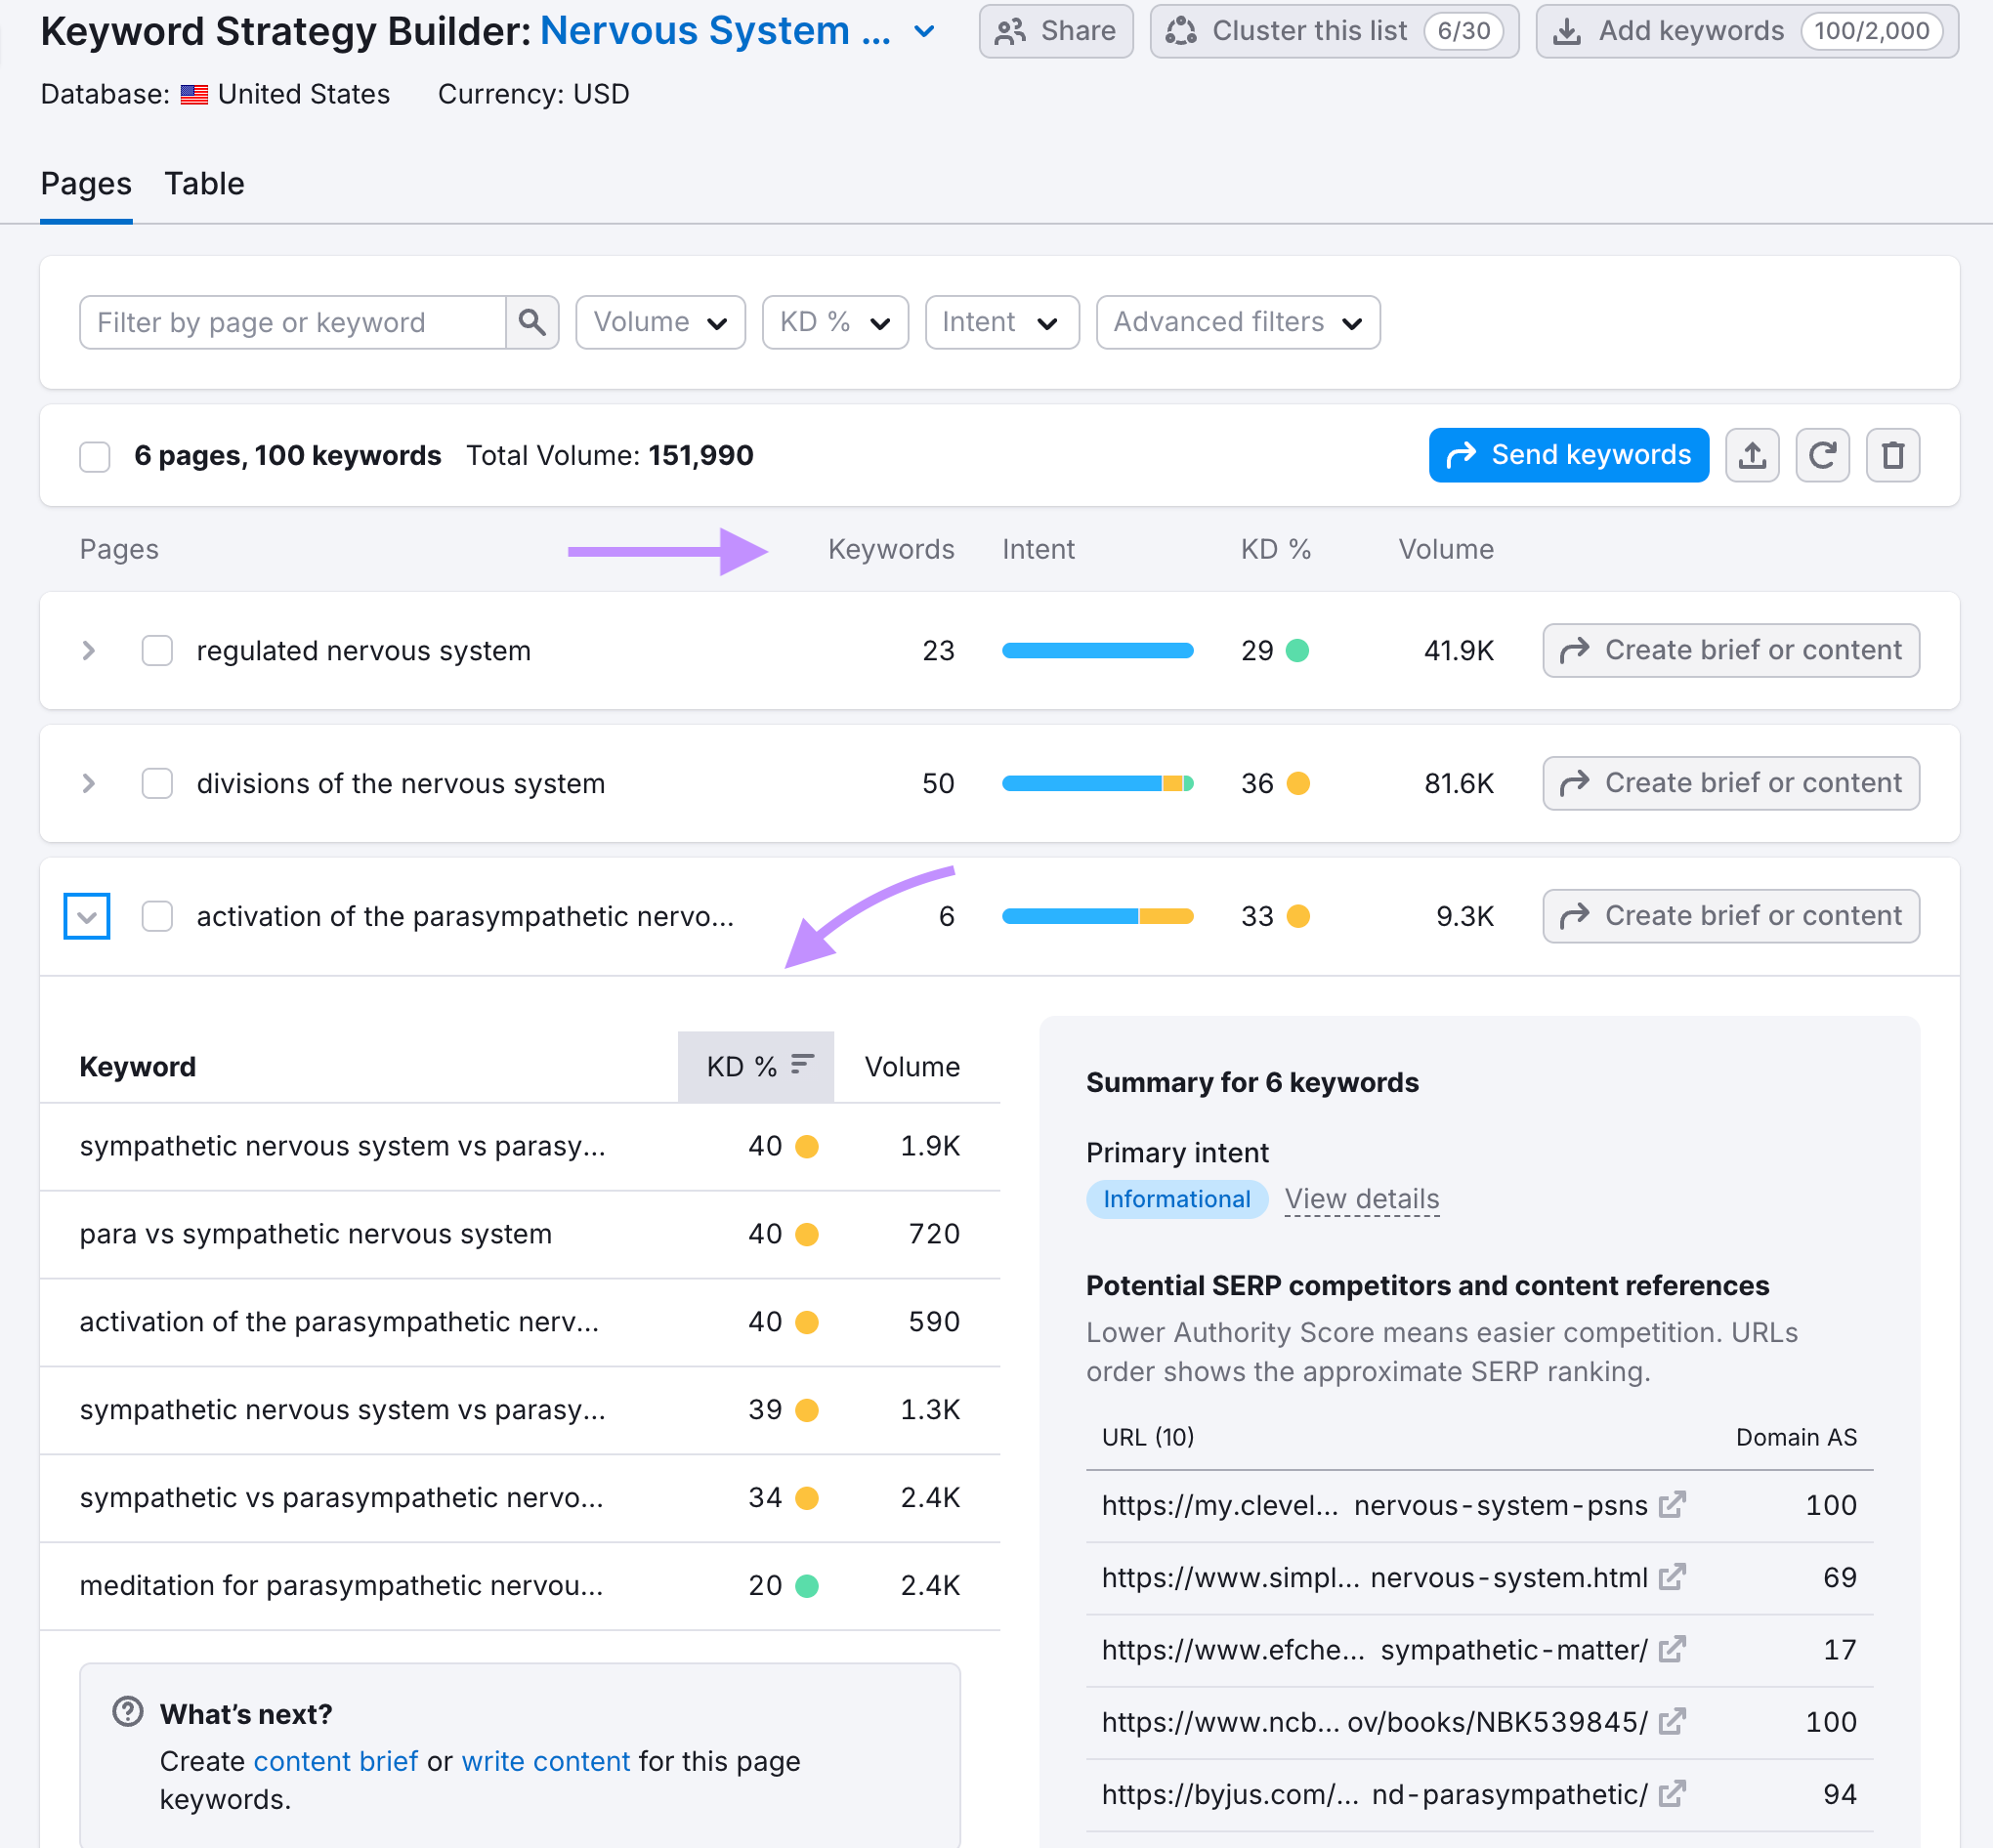Click the United States flag icon
Screen dimensions: 1993x1848
(194, 95)
